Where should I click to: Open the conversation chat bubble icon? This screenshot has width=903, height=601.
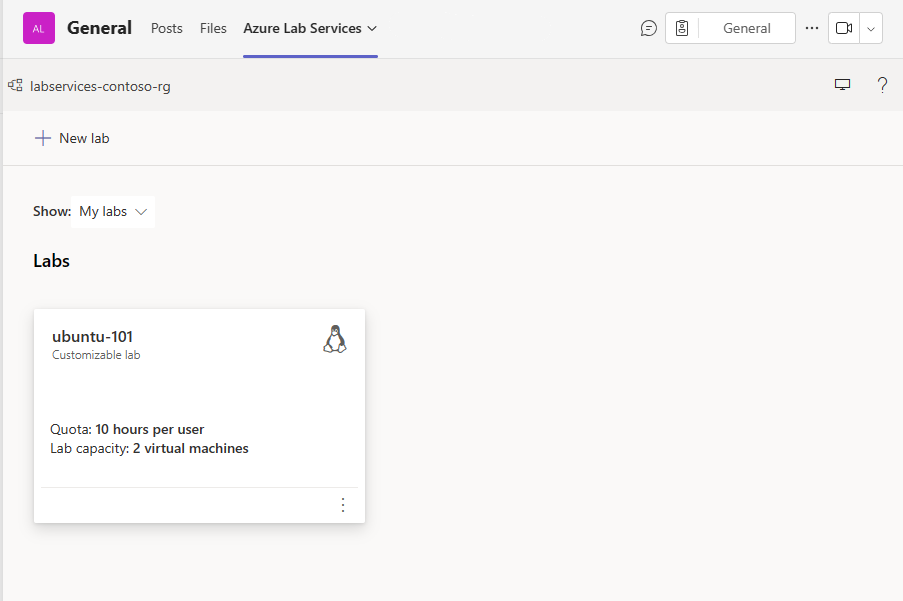coord(648,28)
